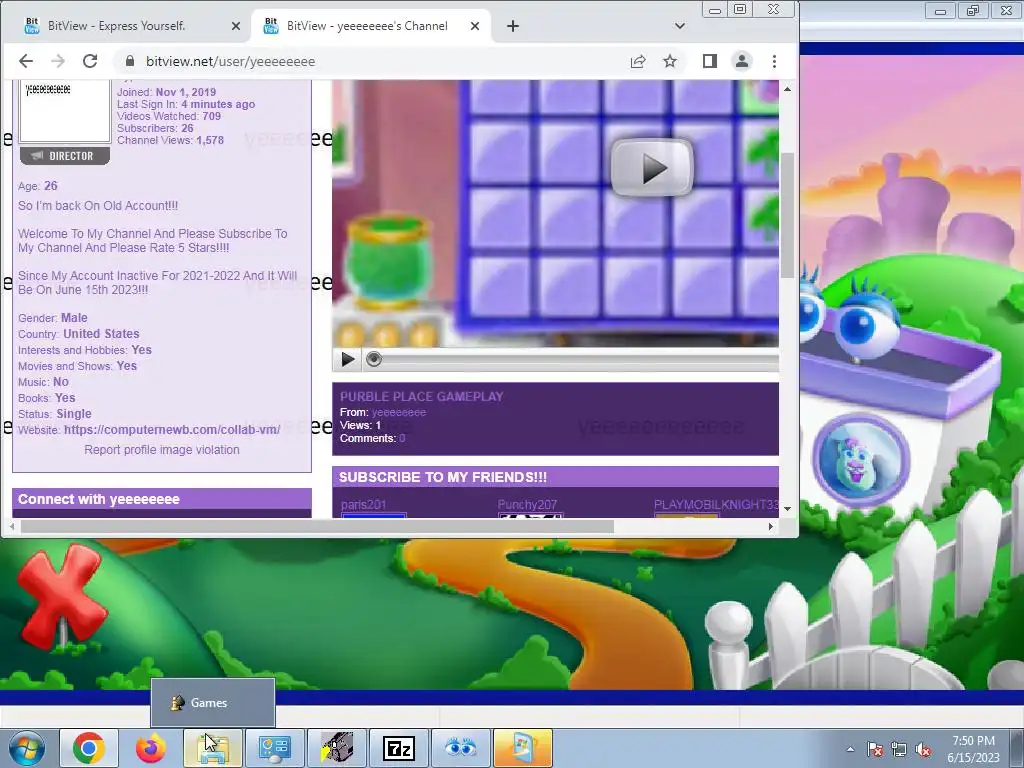This screenshot has width=1024, height=768.
Task: Show hidden system tray icons
Action: click(850, 749)
